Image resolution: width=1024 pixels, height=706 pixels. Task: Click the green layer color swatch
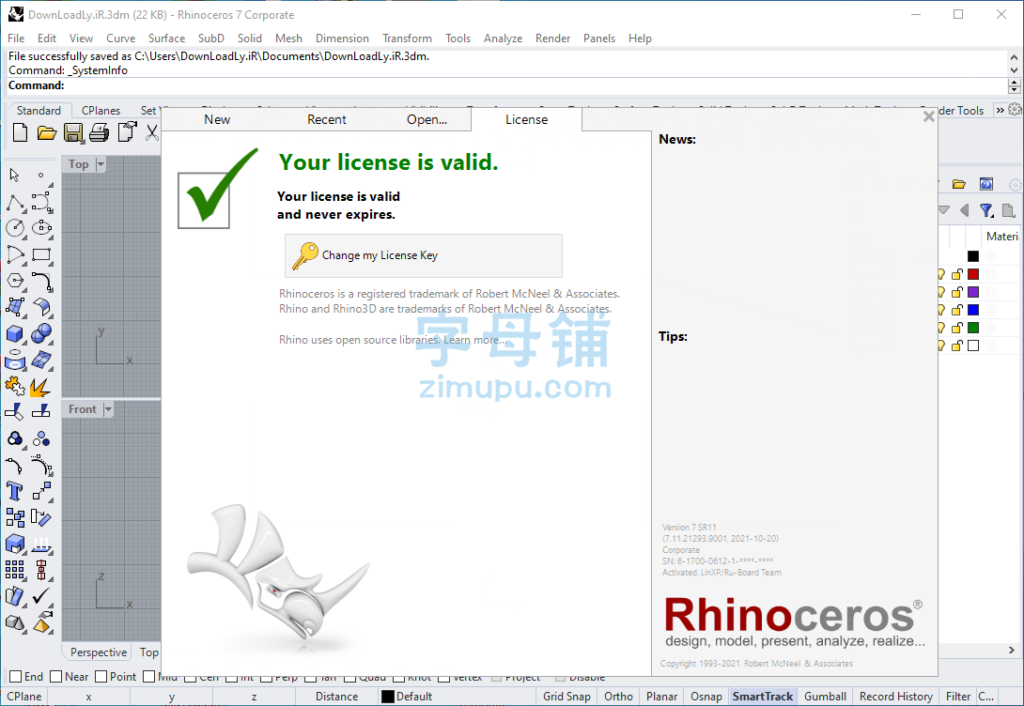click(973, 327)
